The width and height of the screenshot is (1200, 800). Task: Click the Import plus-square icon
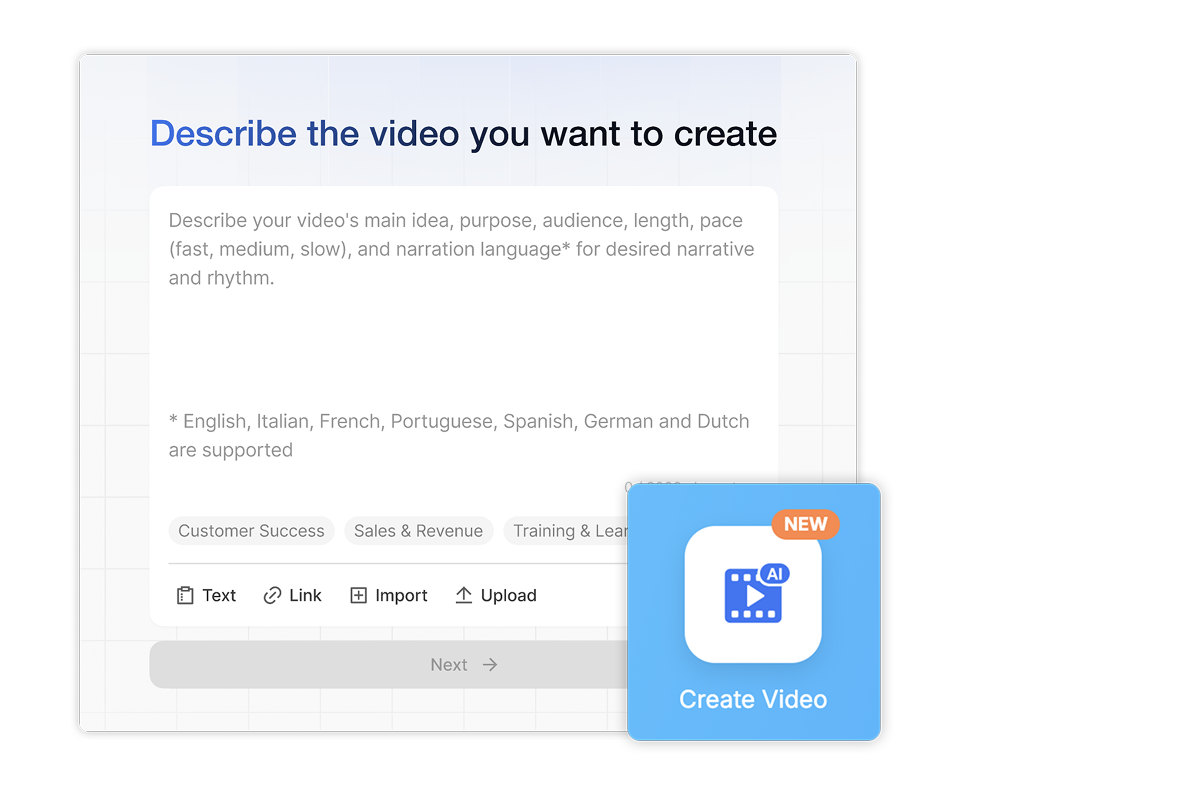[358, 595]
